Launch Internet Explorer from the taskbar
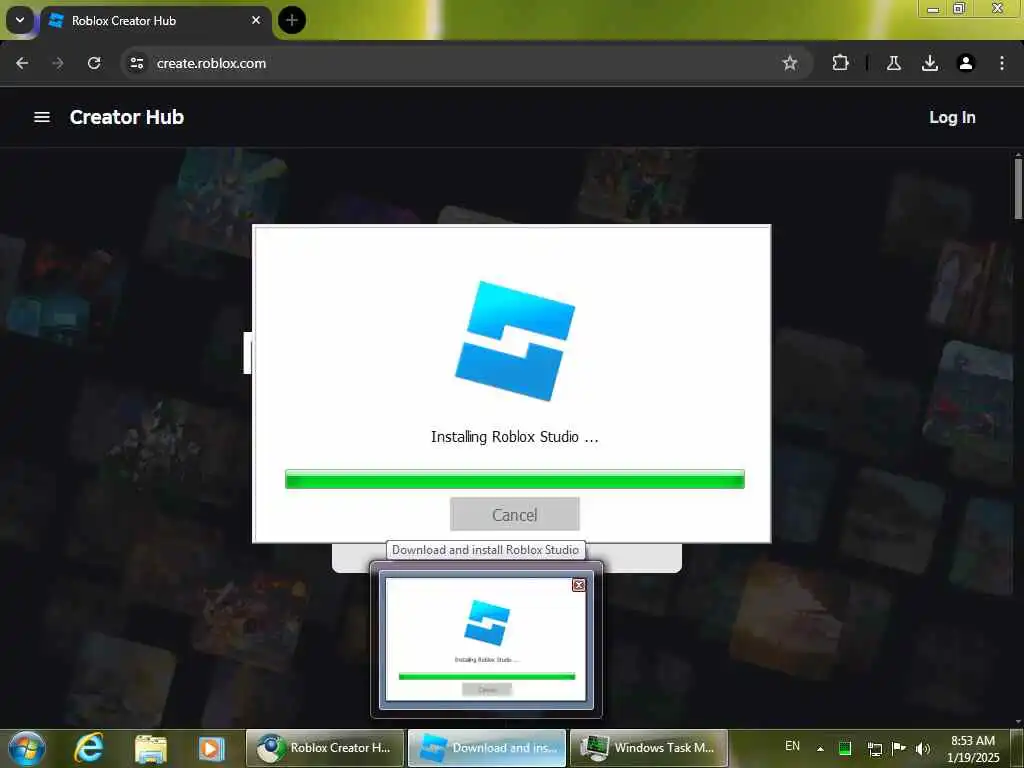Viewport: 1024px width, 768px height. (x=89, y=748)
